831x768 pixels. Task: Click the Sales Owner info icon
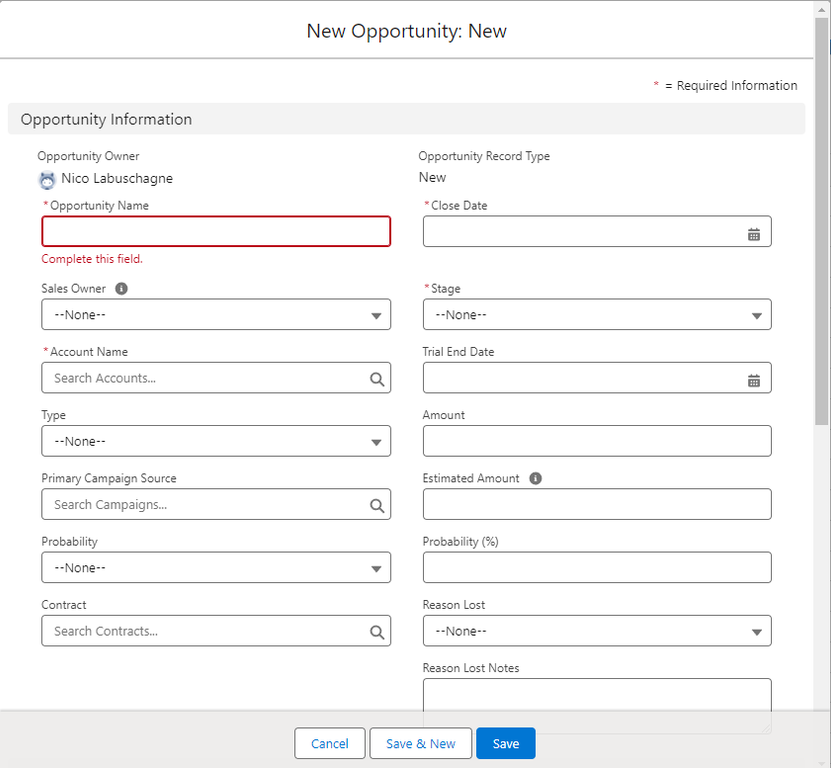(x=121, y=288)
